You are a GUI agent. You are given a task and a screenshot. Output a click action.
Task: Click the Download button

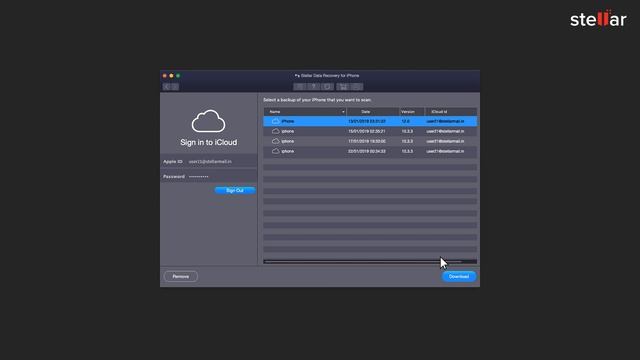tap(459, 276)
